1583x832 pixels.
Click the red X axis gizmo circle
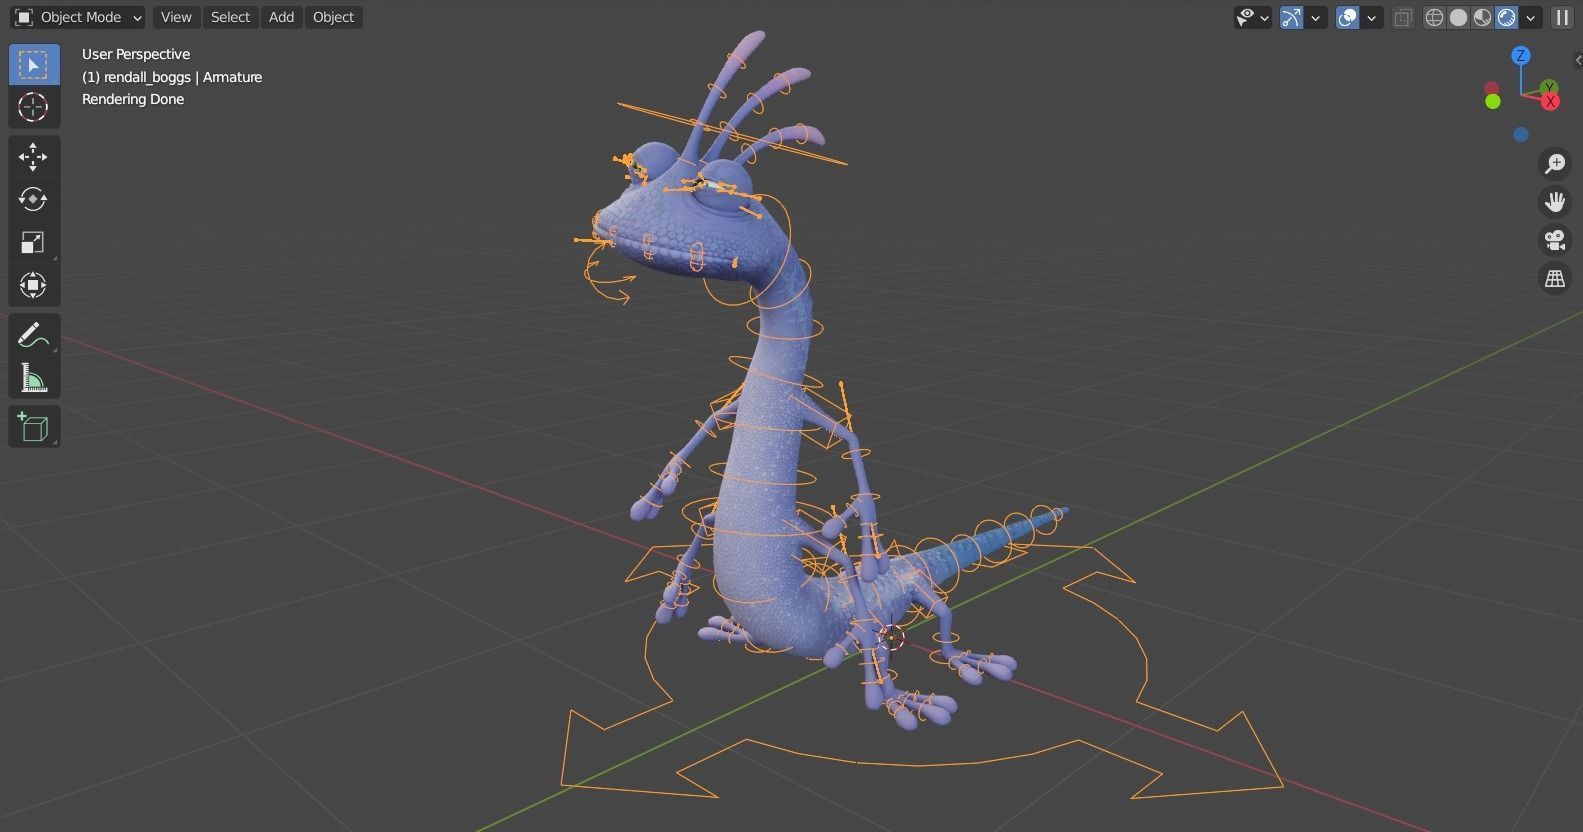(x=1551, y=101)
